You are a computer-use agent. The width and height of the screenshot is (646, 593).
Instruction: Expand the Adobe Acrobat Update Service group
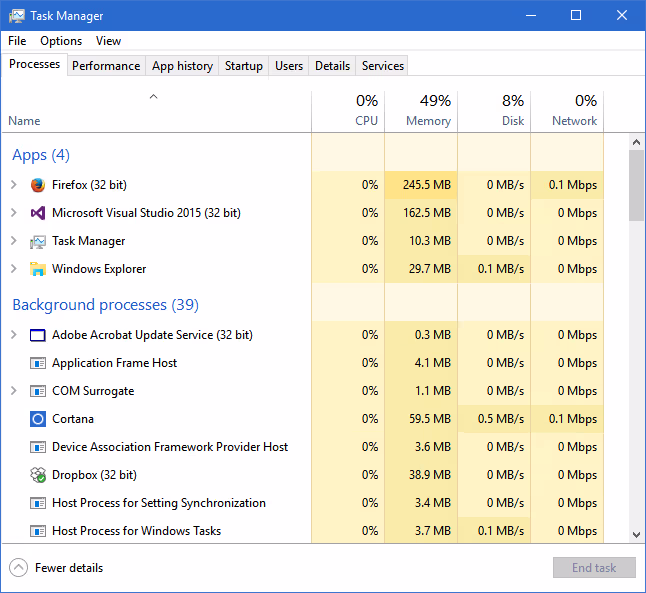pyautogui.click(x=14, y=335)
